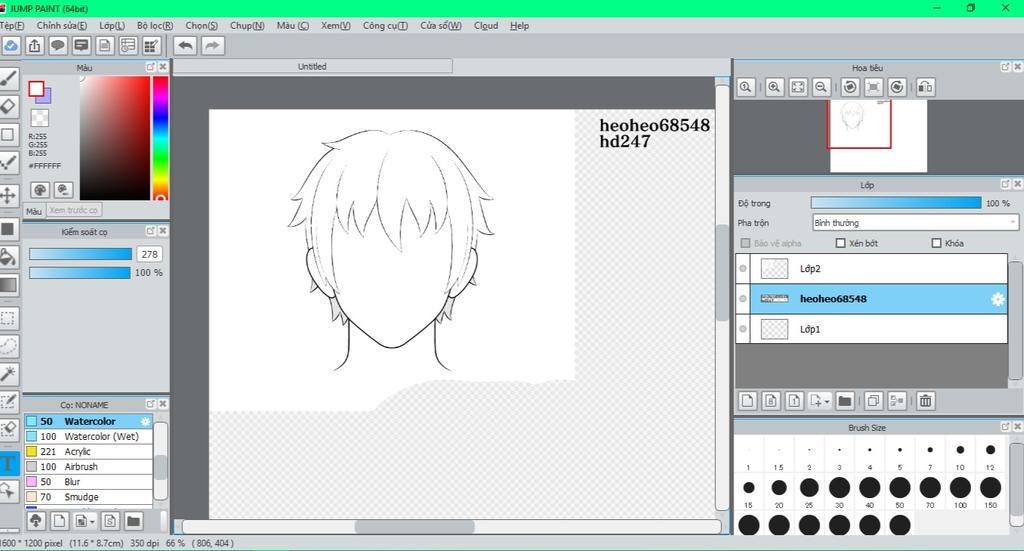Open settings gear of Watercolor brush

coord(145,422)
